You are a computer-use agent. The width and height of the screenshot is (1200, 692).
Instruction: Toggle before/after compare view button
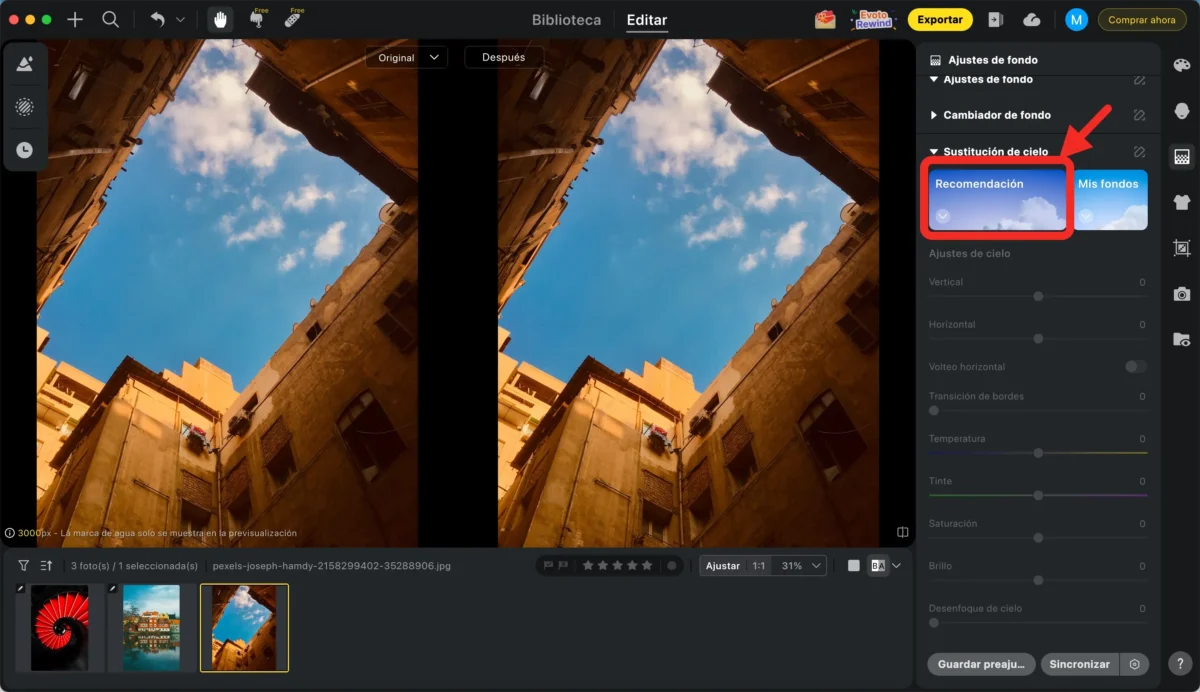tap(878, 566)
